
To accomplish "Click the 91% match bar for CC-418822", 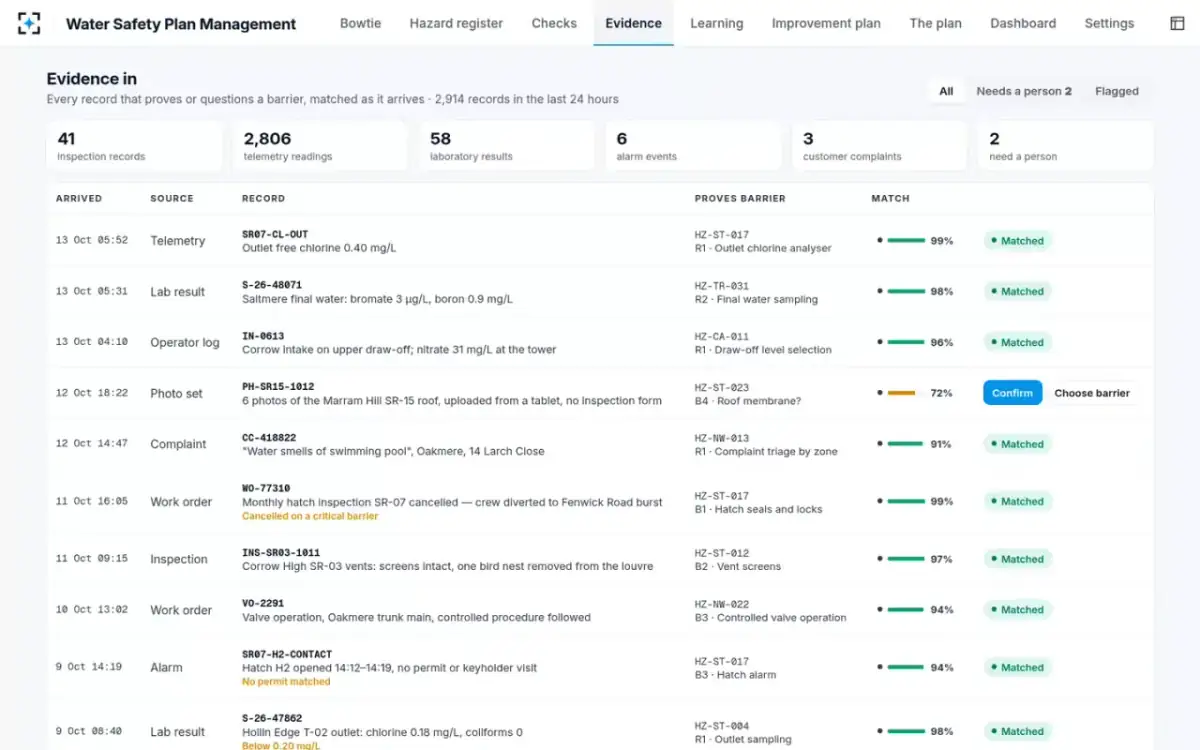I will point(906,444).
